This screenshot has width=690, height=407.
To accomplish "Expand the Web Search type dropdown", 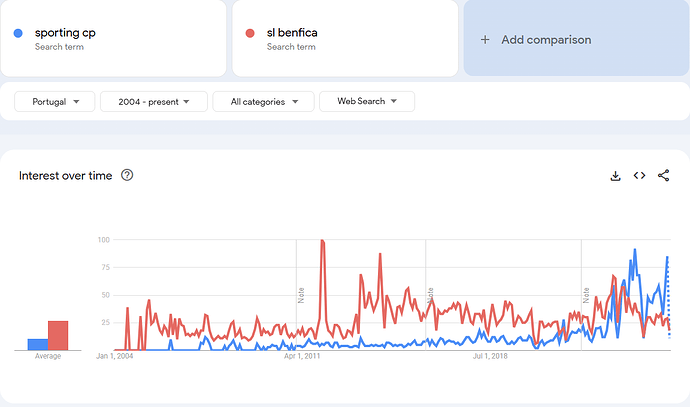I will coord(367,101).
